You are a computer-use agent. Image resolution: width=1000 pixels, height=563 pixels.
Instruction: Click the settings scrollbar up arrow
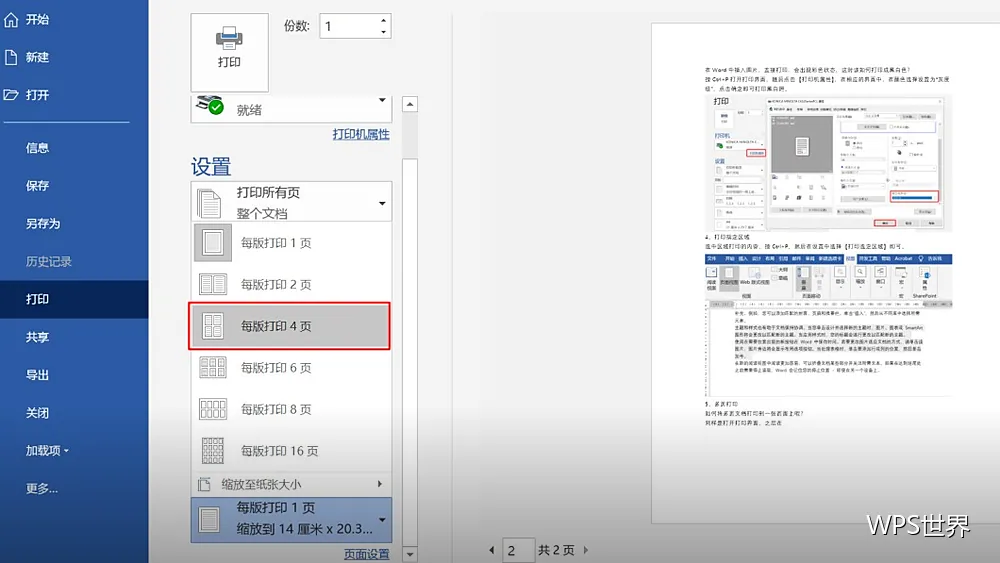(x=410, y=104)
